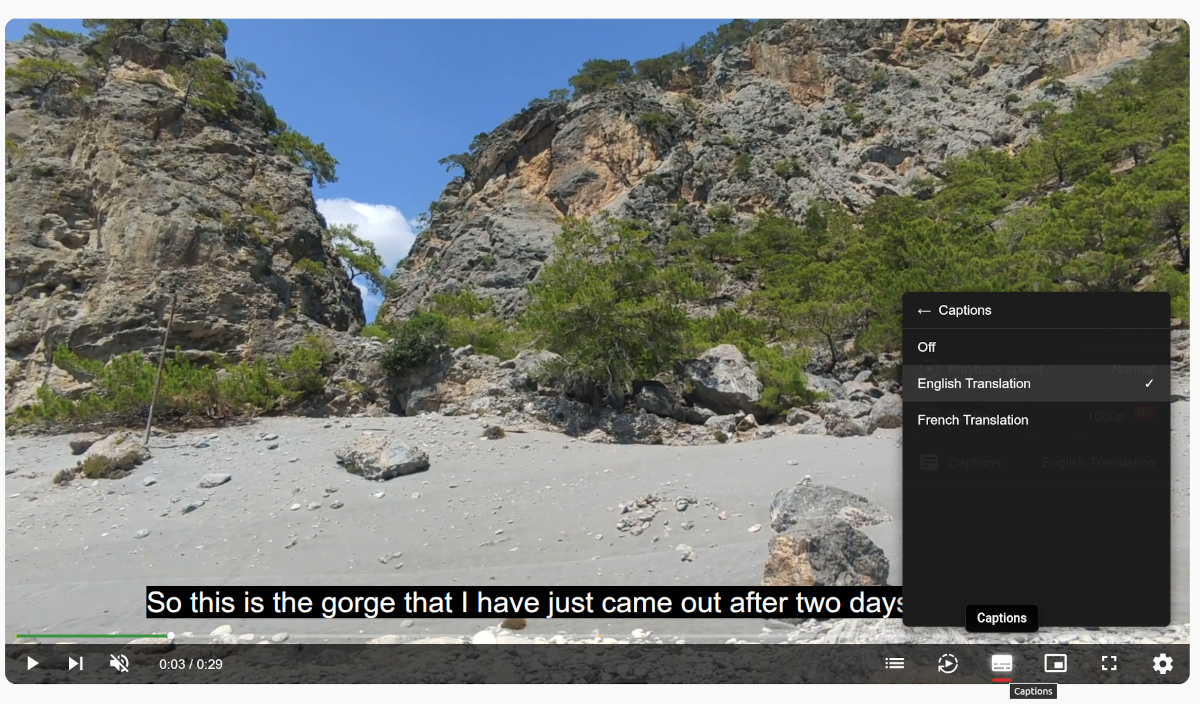Skip to the next video
This screenshot has width=1200, height=704.
(x=75, y=663)
